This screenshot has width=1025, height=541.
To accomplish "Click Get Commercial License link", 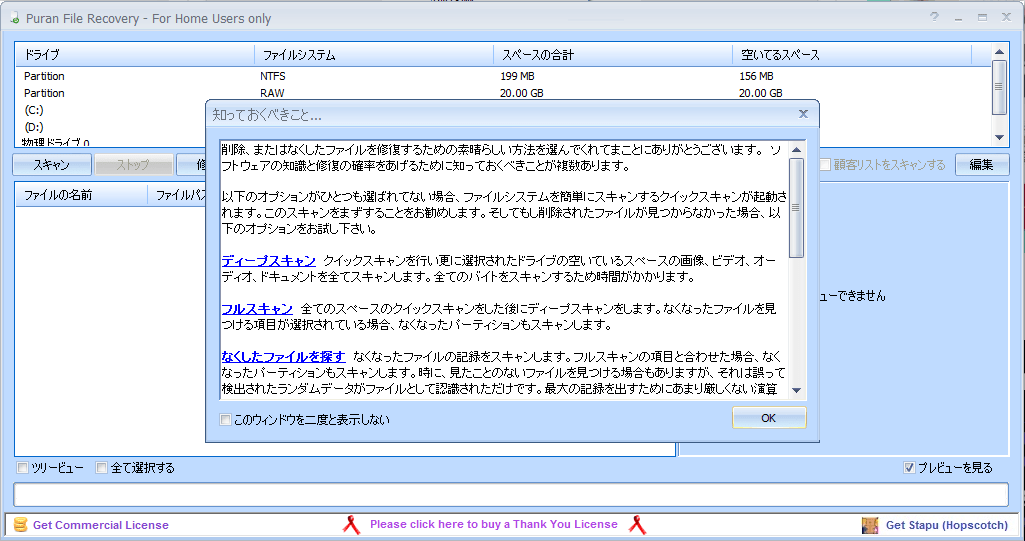I will tap(101, 525).
